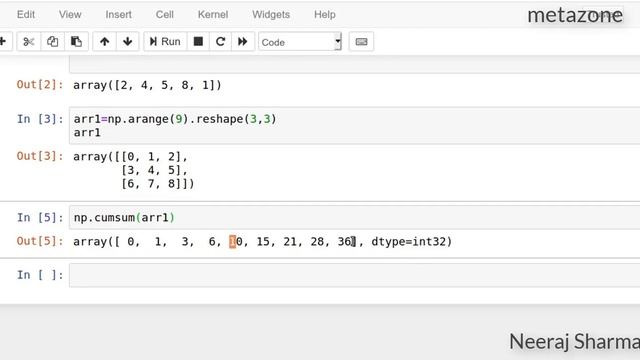Open the Kernel menu
The height and width of the screenshot is (360, 640).
(x=213, y=15)
